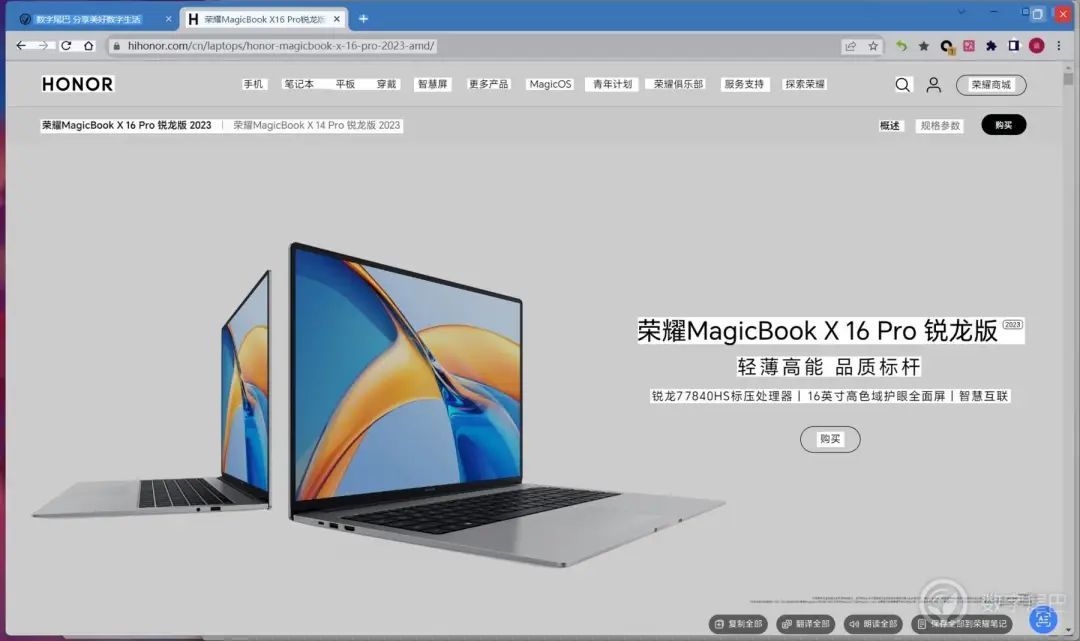Open the 智慧屏 navigation menu

pos(433,84)
